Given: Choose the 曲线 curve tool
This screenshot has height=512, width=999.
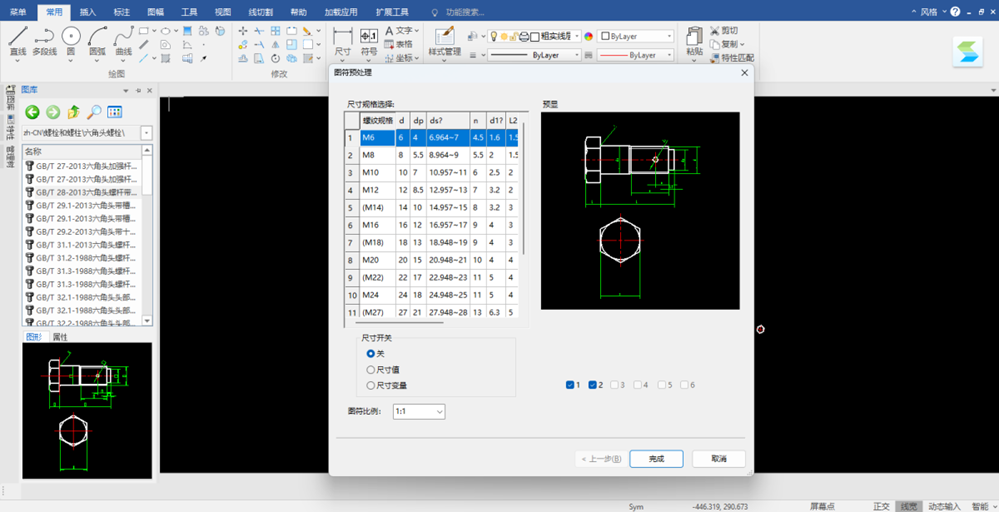Looking at the screenshot, I should click(123, 41).
